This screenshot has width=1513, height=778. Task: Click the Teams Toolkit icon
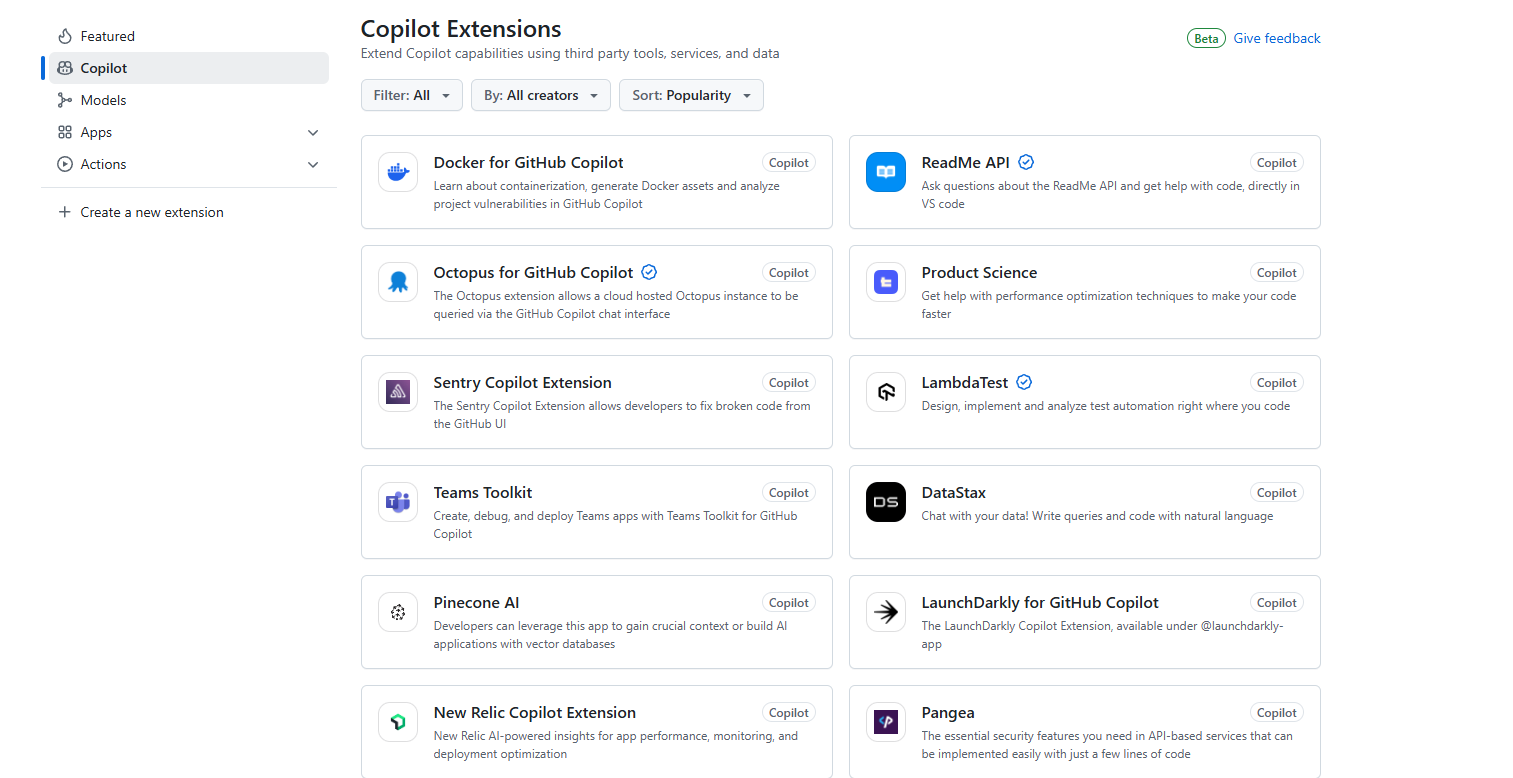coord(397,502)
